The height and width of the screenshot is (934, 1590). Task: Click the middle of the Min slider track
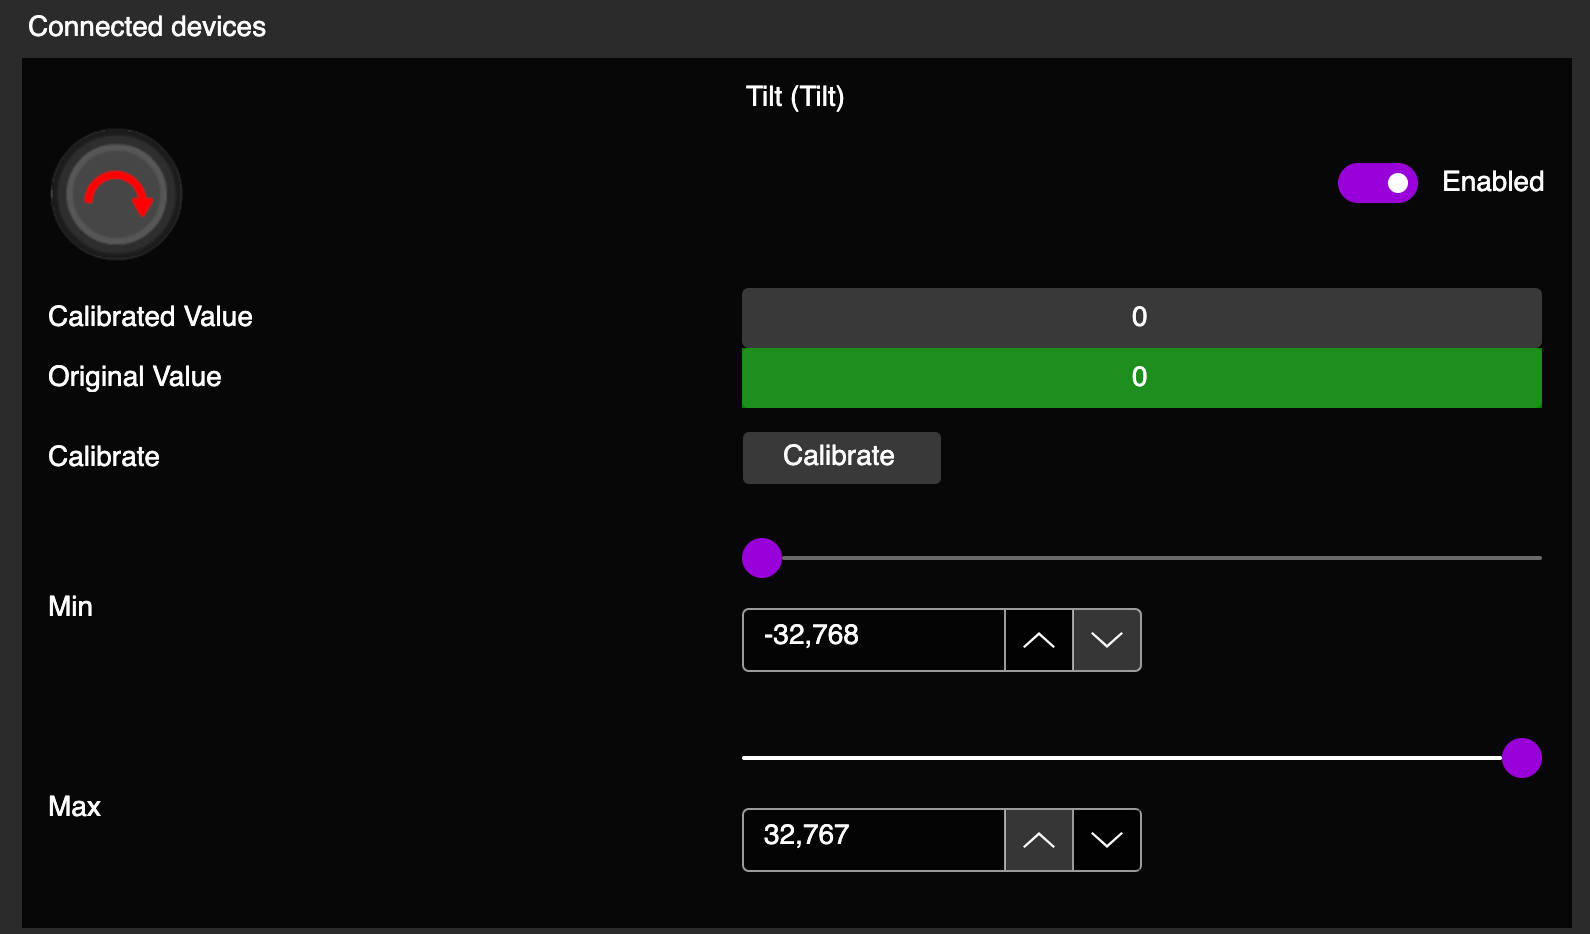tap(1141, 558)
